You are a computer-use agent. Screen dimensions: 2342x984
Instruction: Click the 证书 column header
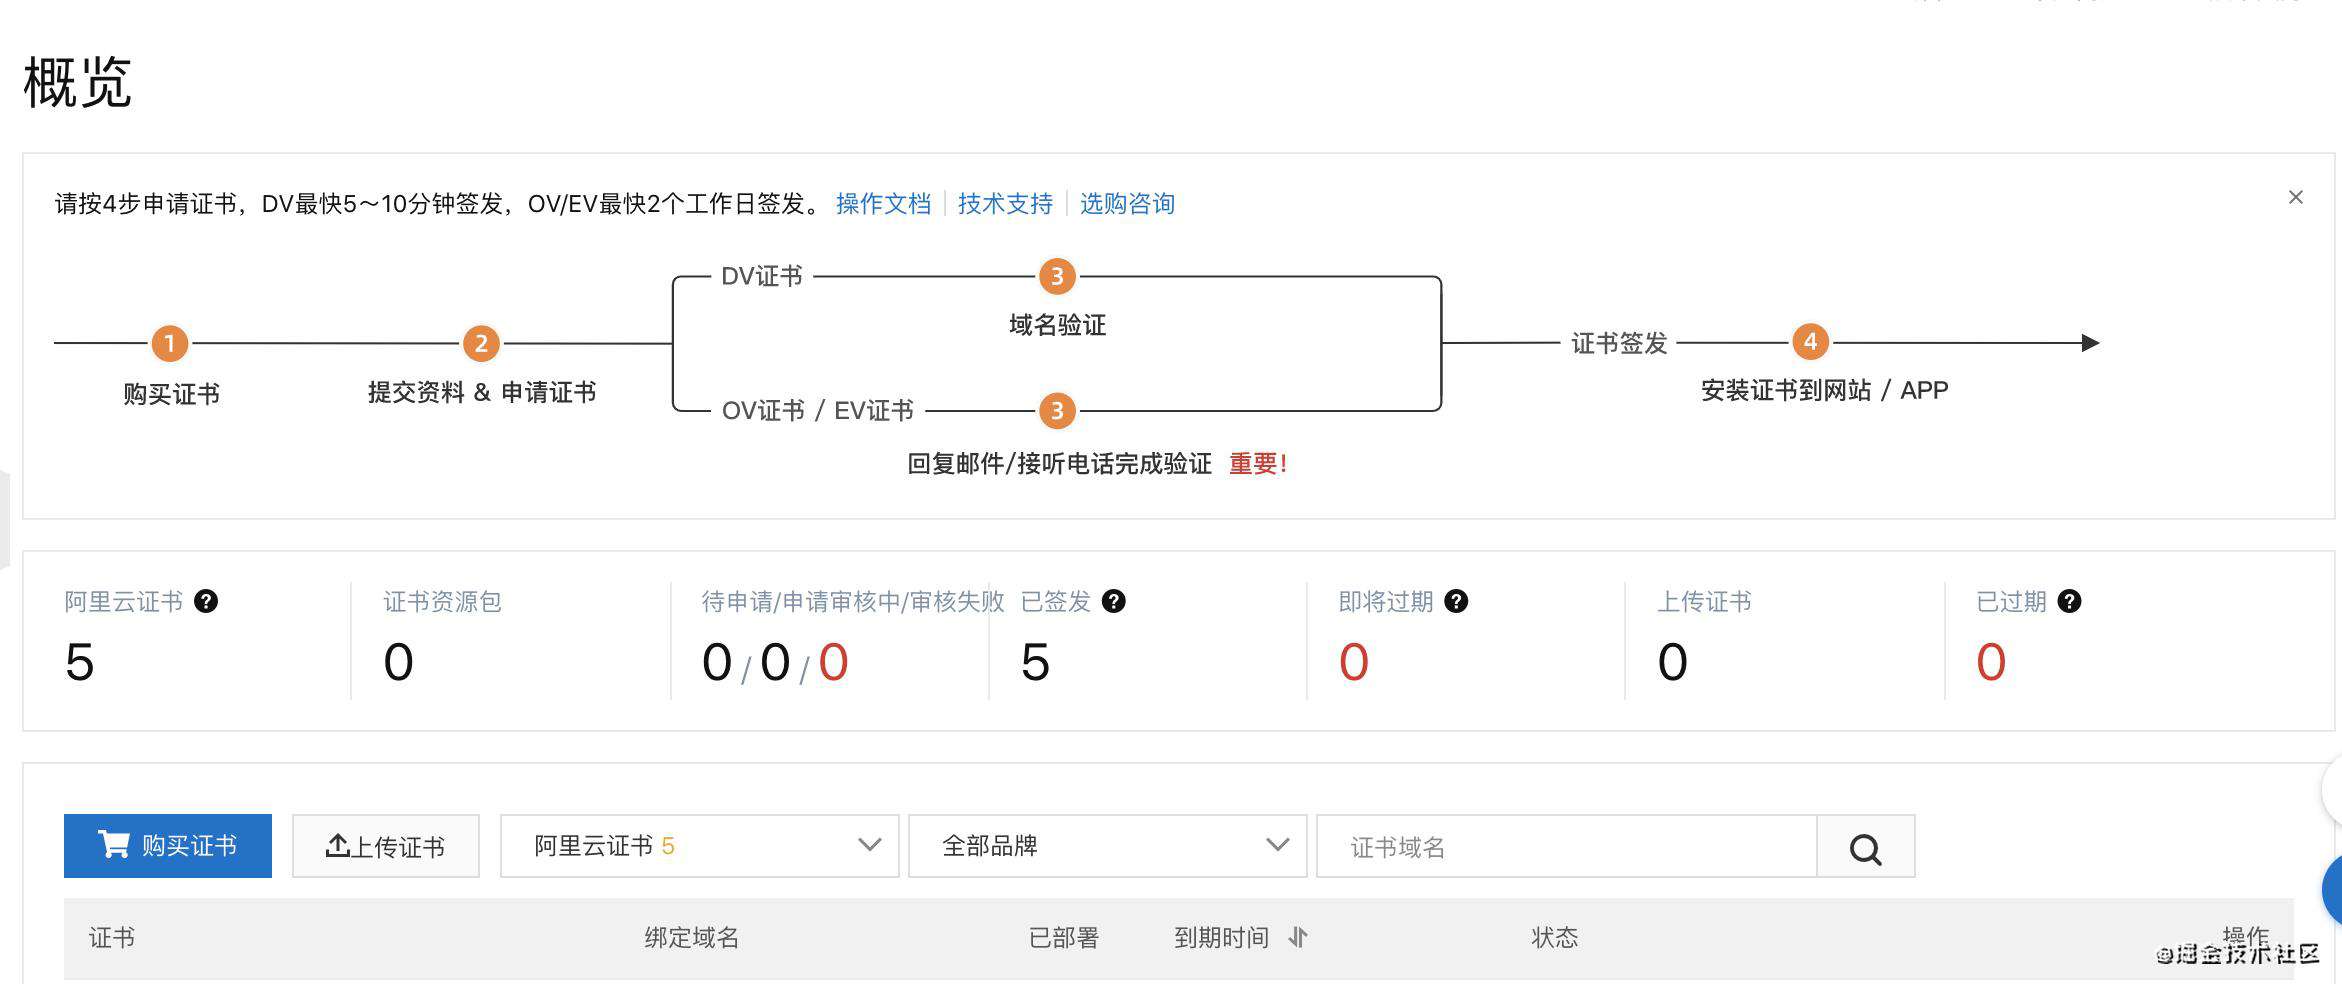click(x=112, y=937)
